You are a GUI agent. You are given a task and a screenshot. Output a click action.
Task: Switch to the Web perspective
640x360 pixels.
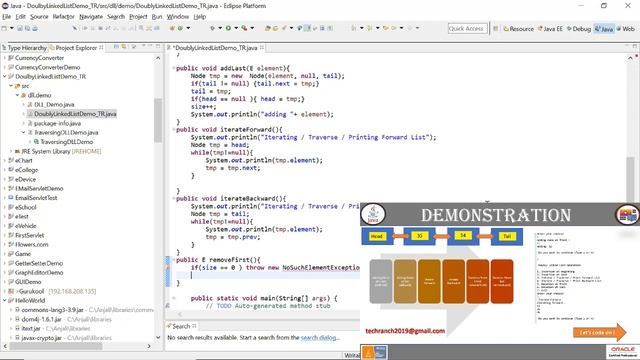pyautogui.click(x=626, y=29)
